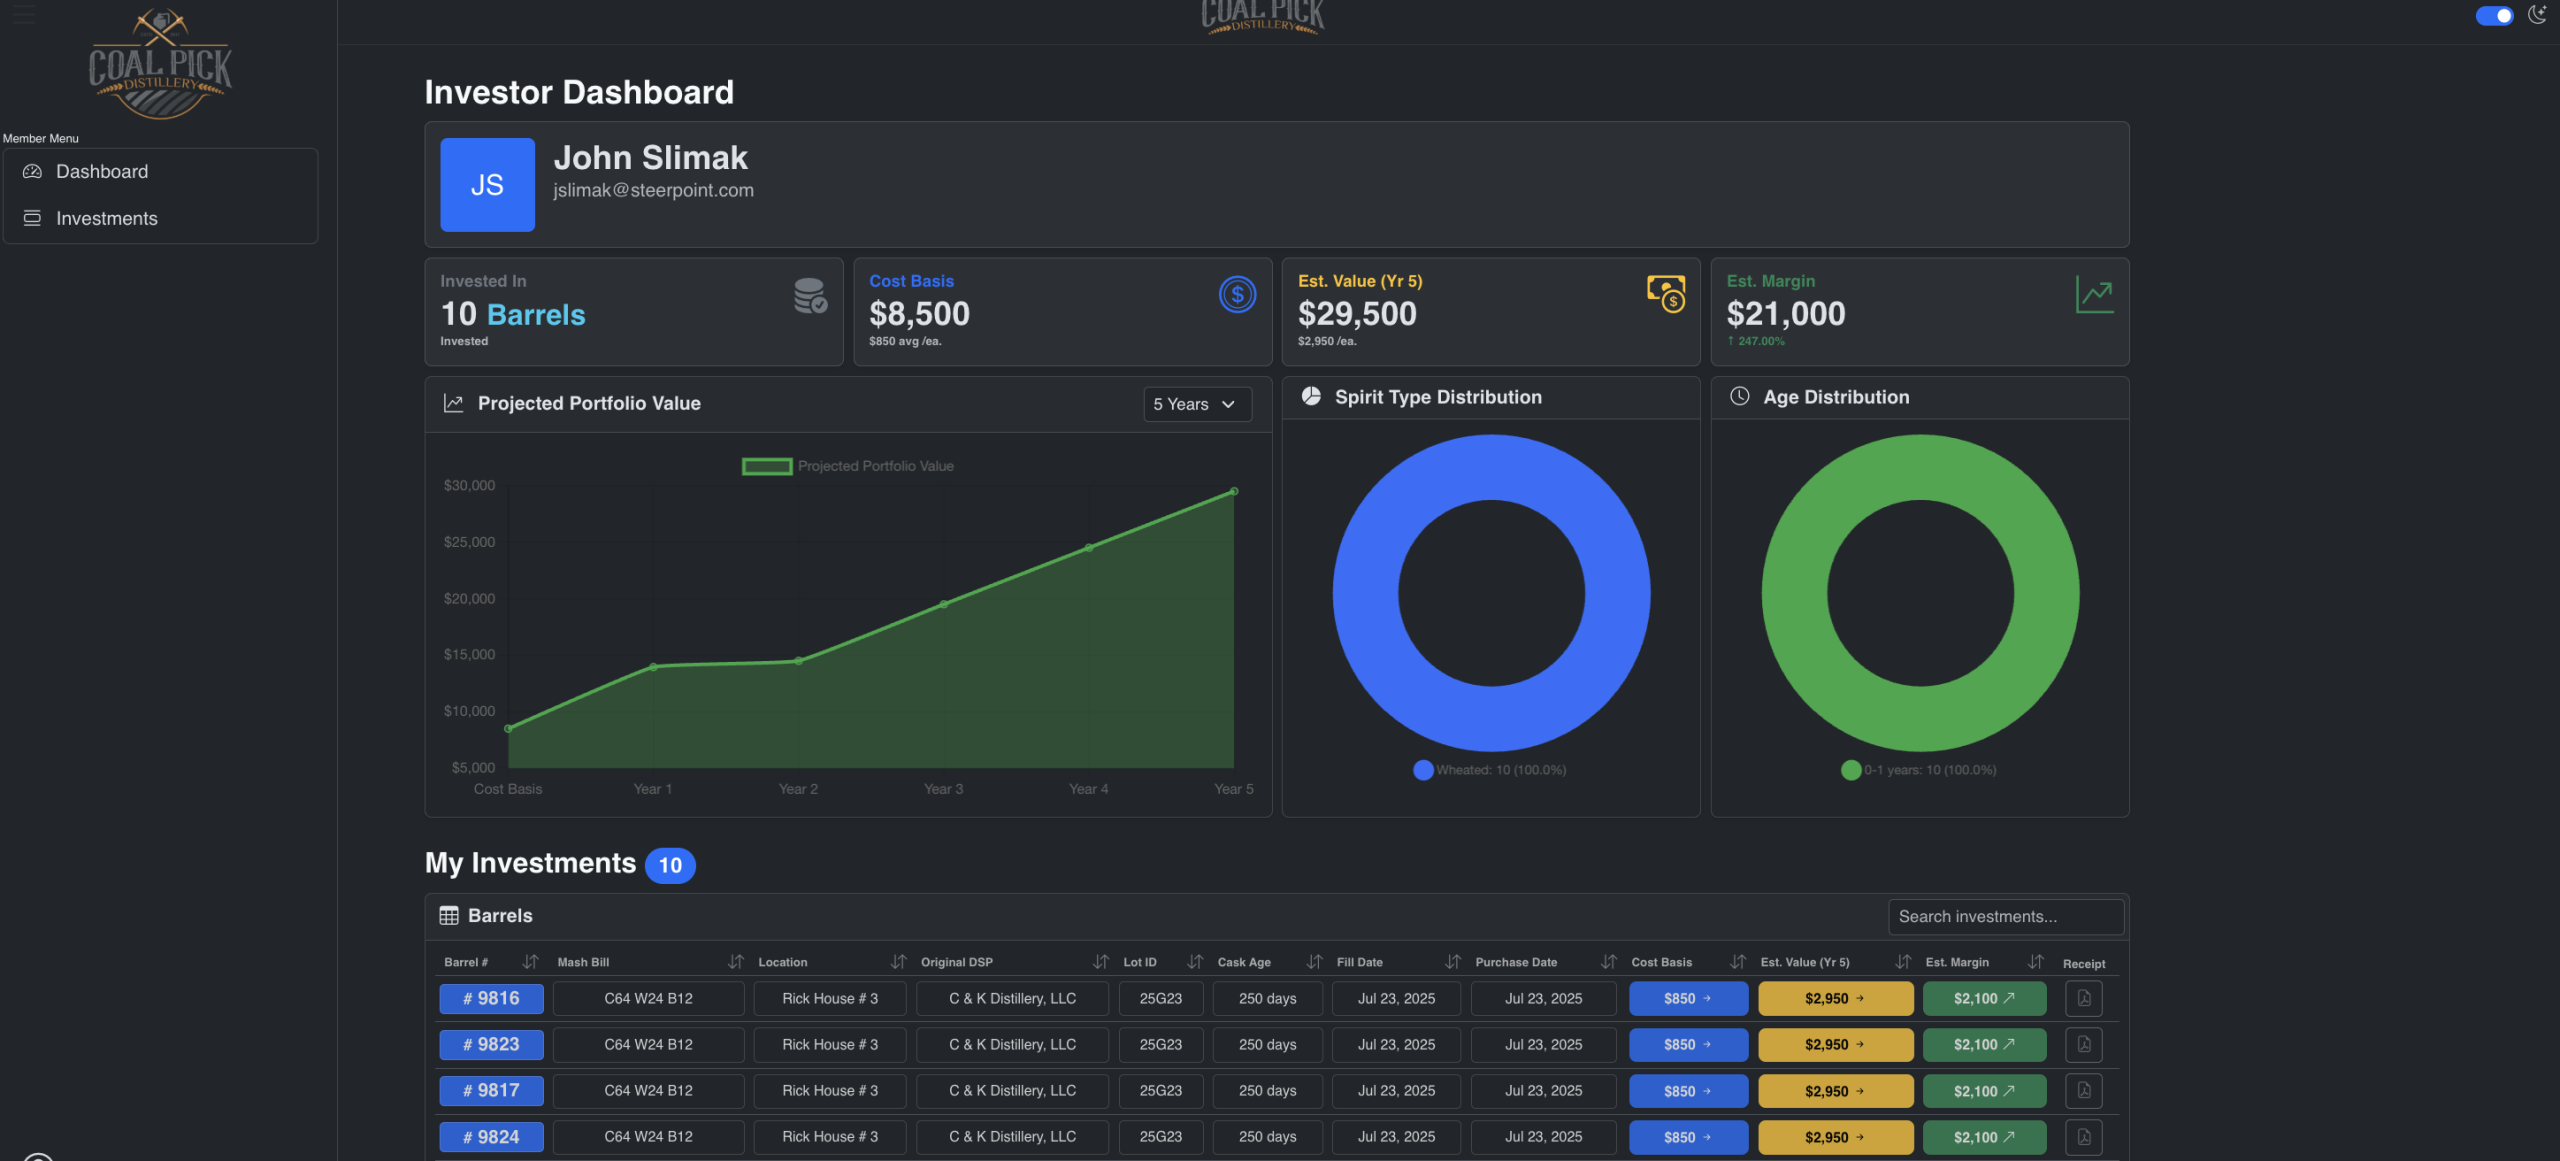Sort table by Cost Basis column
The height and width of the screenshot is (1161, 2560).
click(1738, 962)
